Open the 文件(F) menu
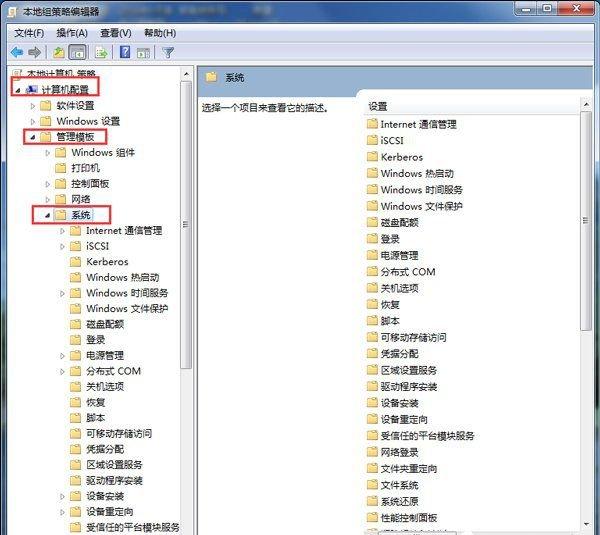 pos(29,33)
